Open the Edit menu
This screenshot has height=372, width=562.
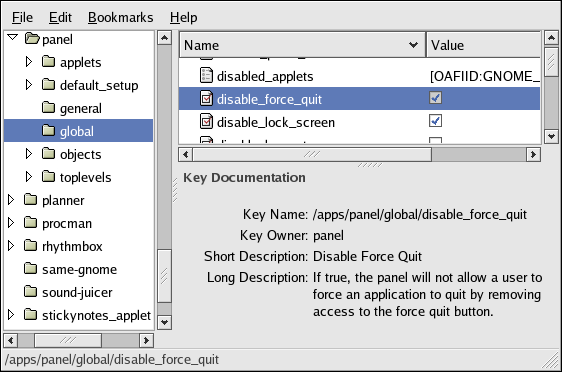click(x=60, y=17)
